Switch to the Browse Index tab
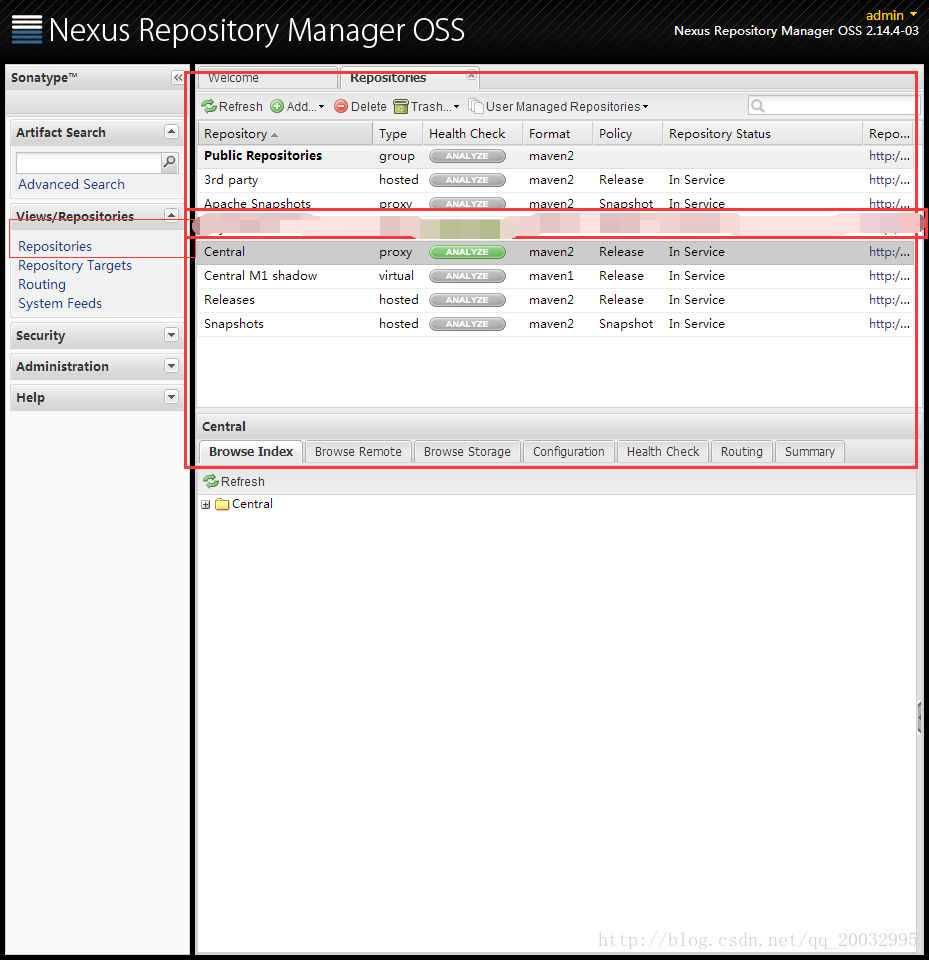 tap(251, 452)
